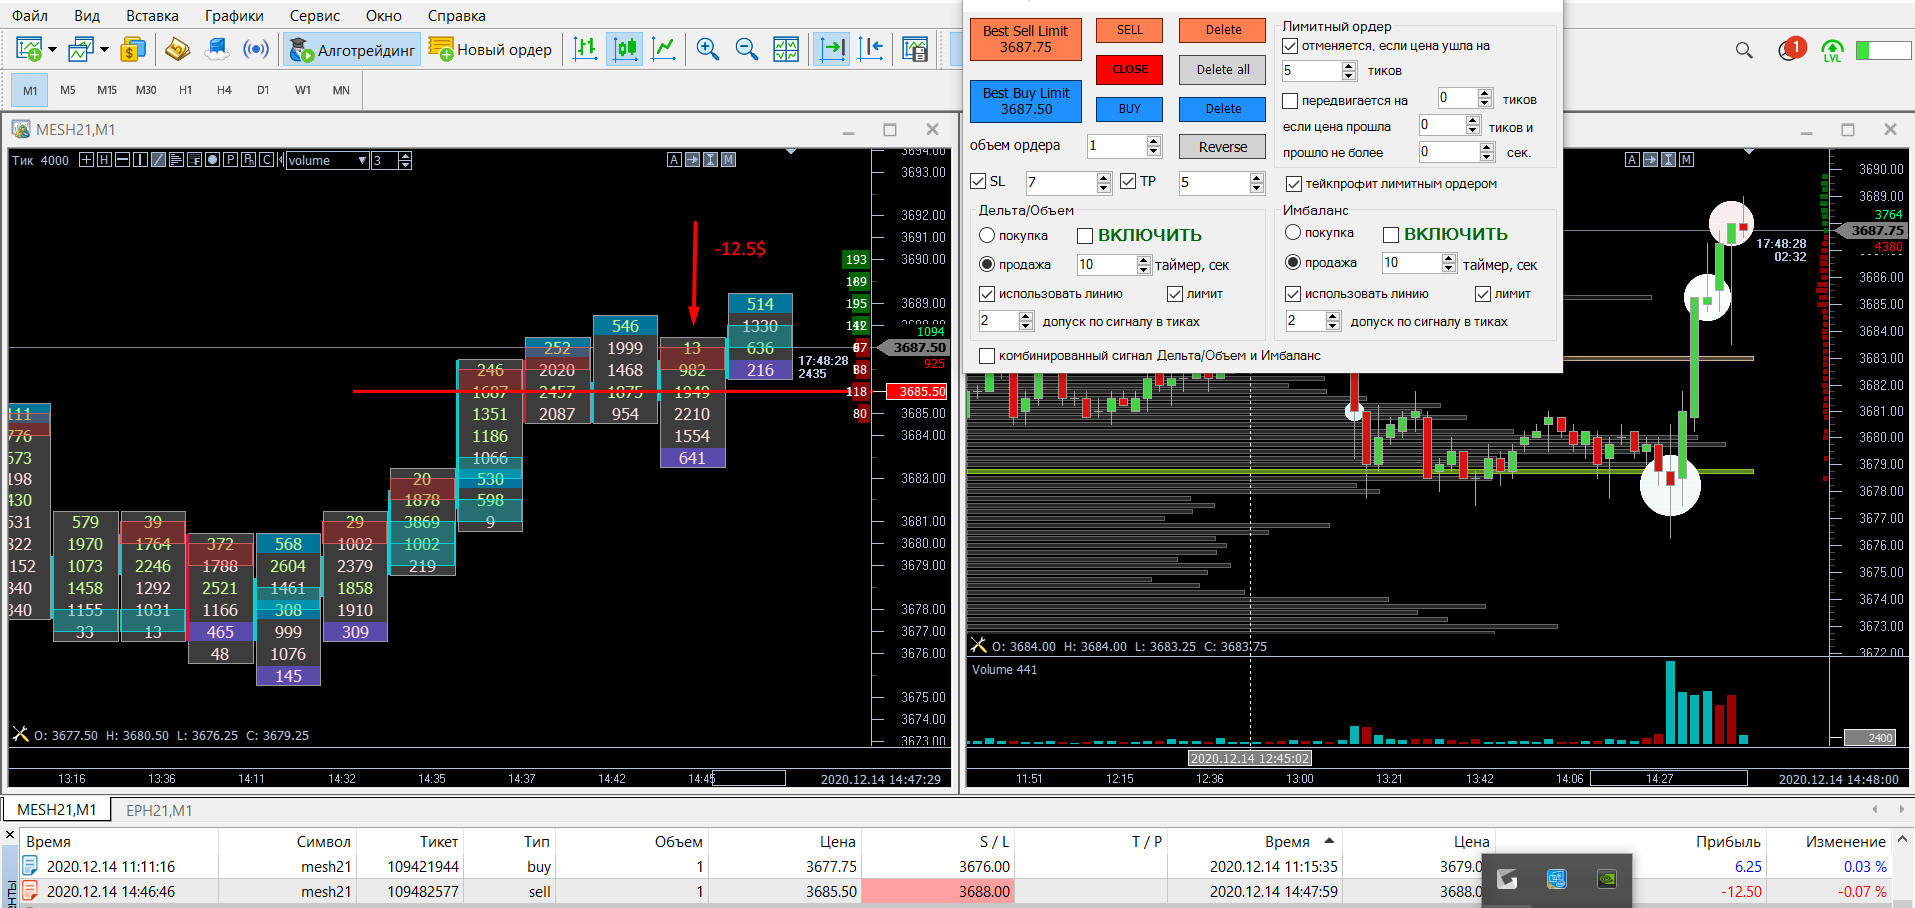Tile chart windows with grid icon
Viewport: 1915px width, 908px height.
tap(786, 49)
